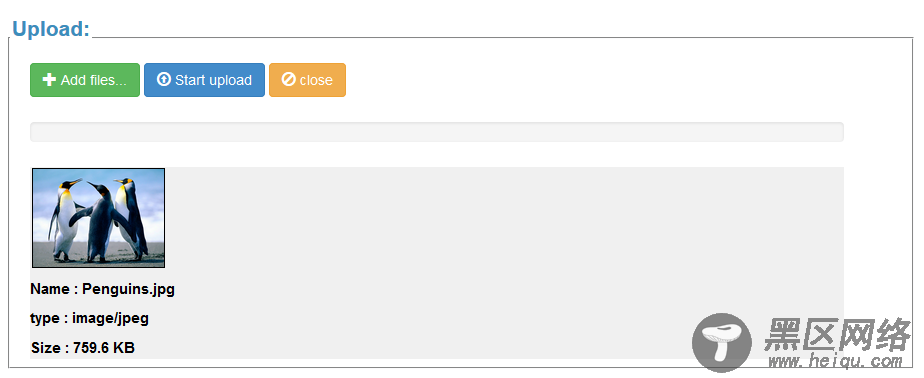Click the empty upload progress bar
924x378 pixels.
coord(437,132)
